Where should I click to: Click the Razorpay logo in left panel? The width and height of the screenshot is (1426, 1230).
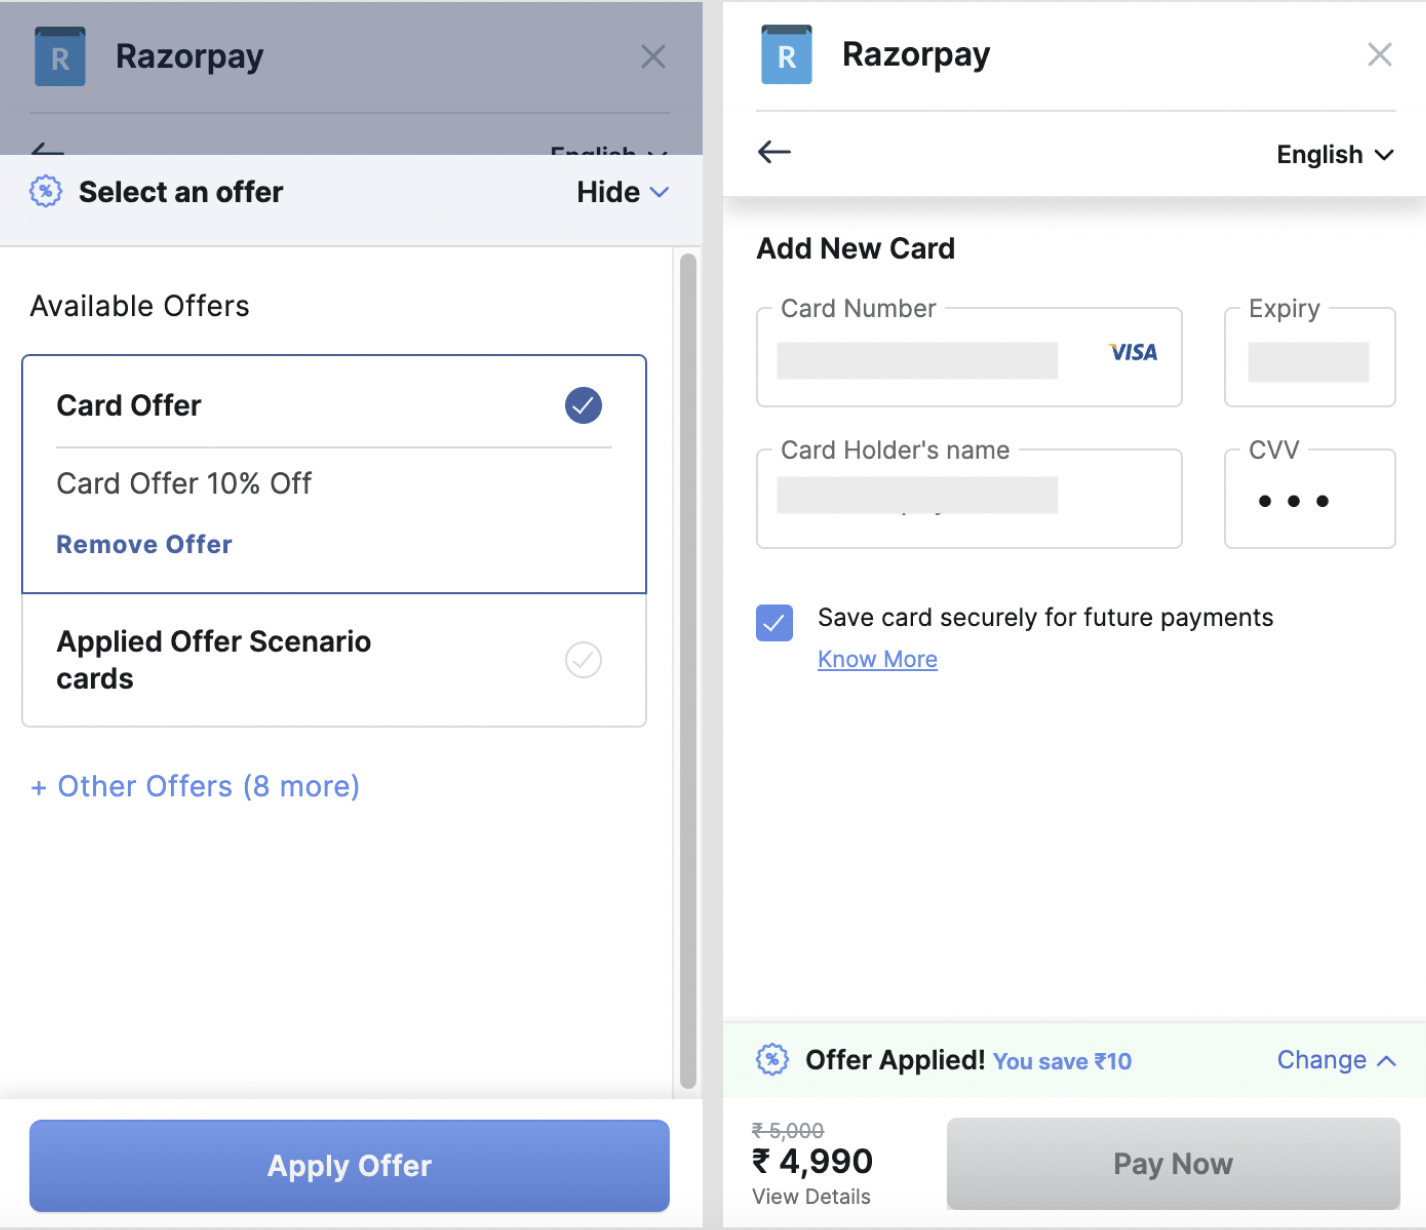[60, 57]
